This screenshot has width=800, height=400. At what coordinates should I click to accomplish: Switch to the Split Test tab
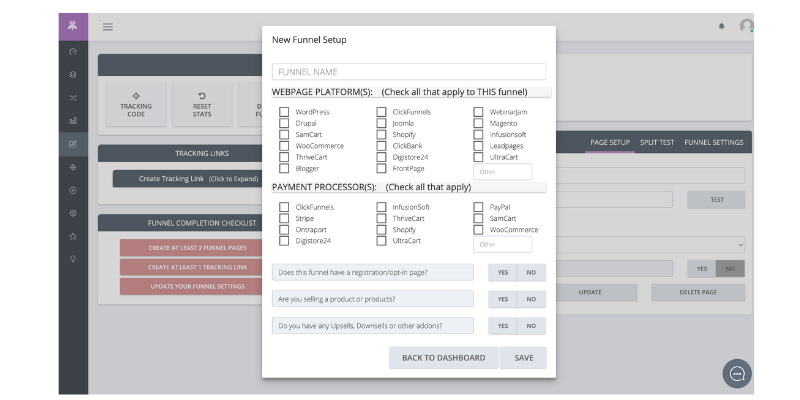pyautogui.click(x=657, y=142)
